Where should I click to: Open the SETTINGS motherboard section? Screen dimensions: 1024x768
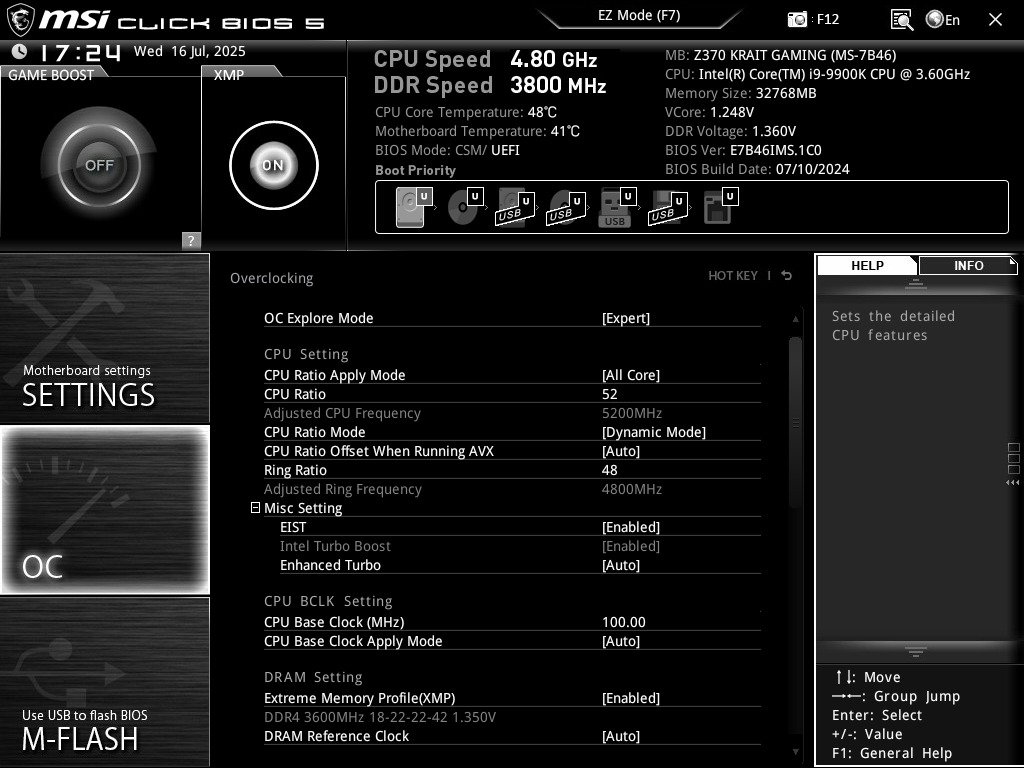click(104, 338)
